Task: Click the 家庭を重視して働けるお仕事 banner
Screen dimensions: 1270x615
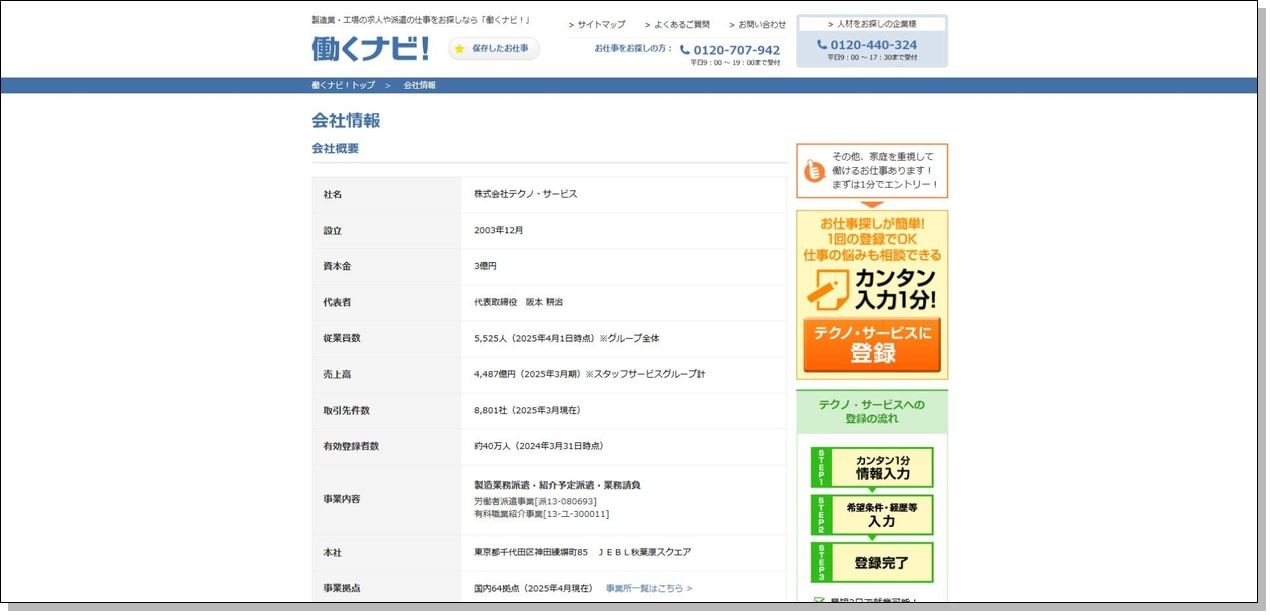Action: 872,171
